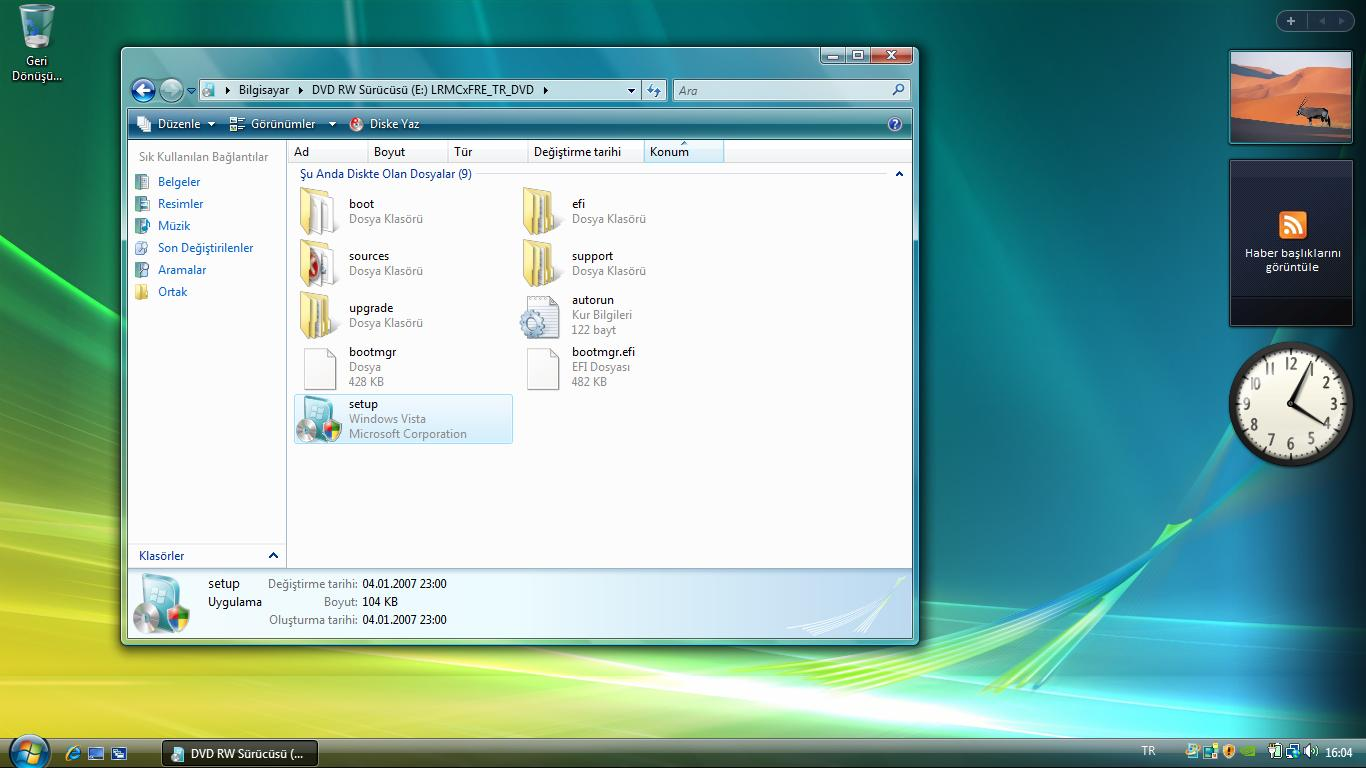Open the Düzenle menu
Screen dimensions: 1366x768
pos(176,124)
